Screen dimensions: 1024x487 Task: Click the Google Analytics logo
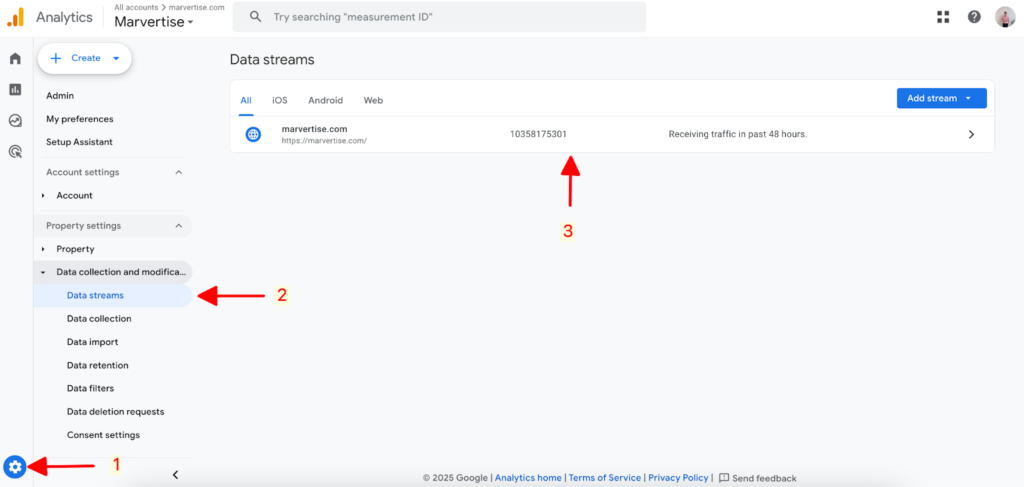click(16, 18)
